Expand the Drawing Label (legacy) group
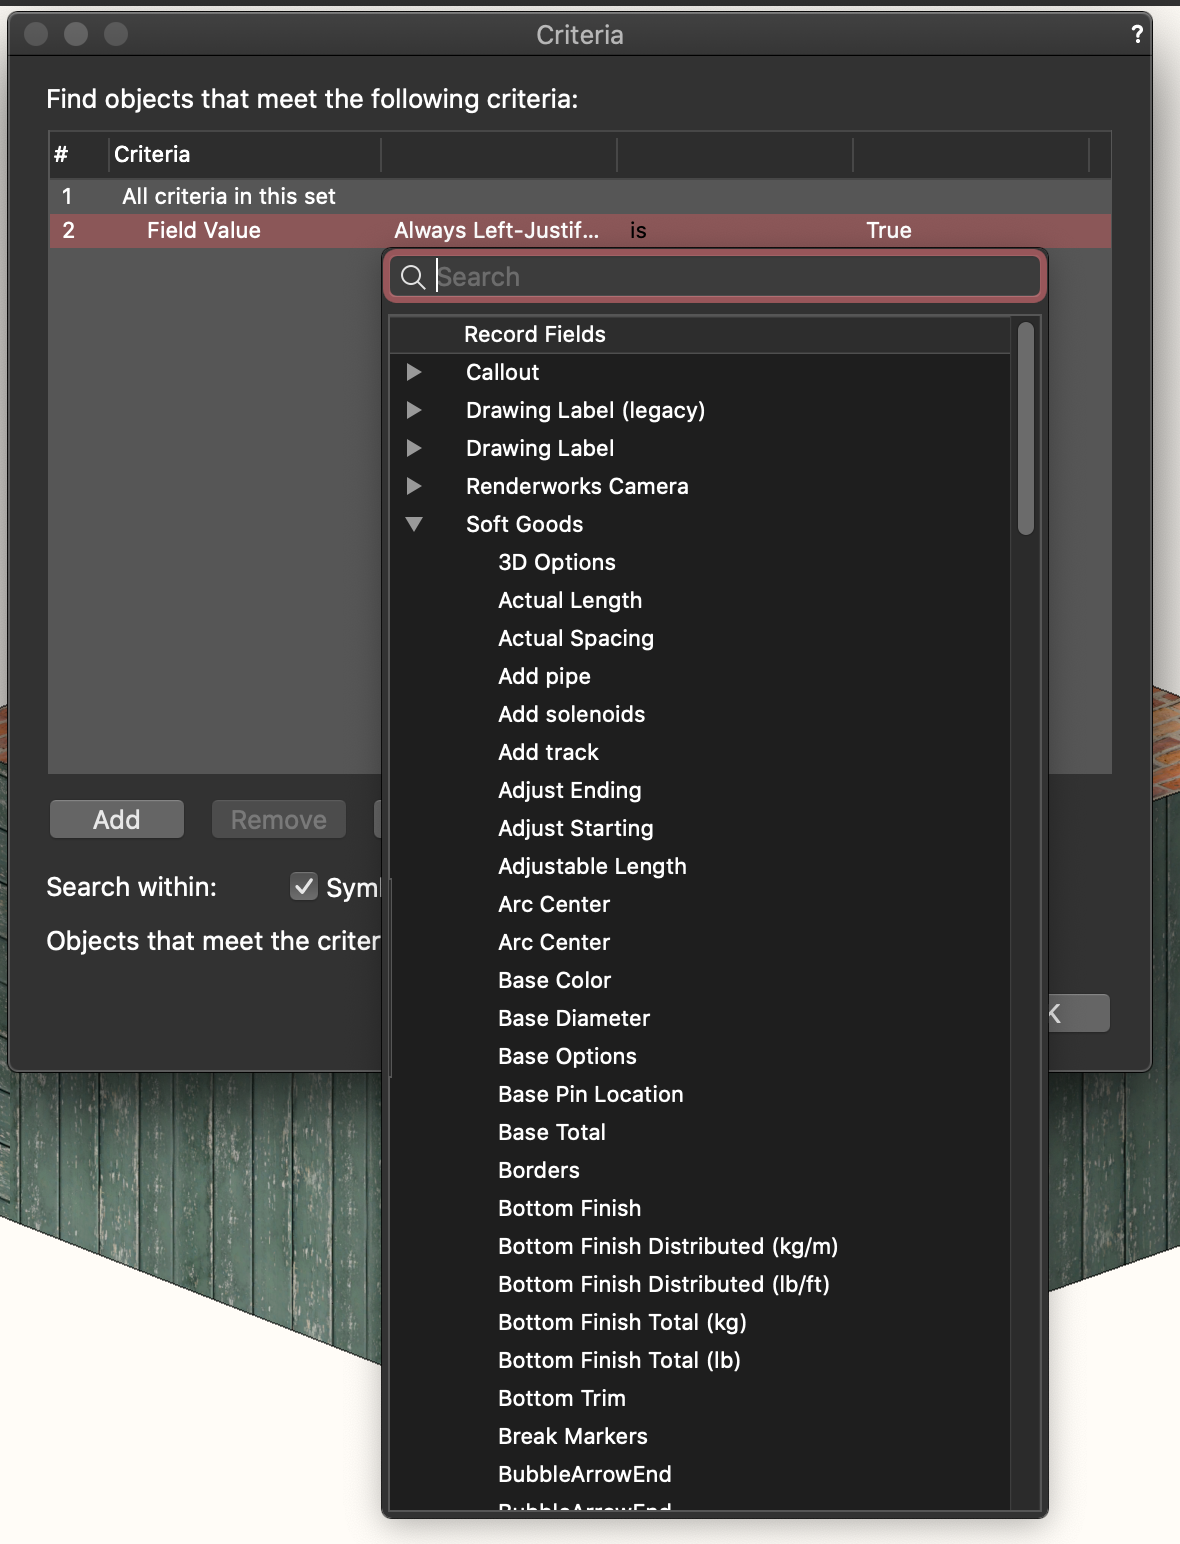Screen dimensions: 1180x1544 coord(414,411)
